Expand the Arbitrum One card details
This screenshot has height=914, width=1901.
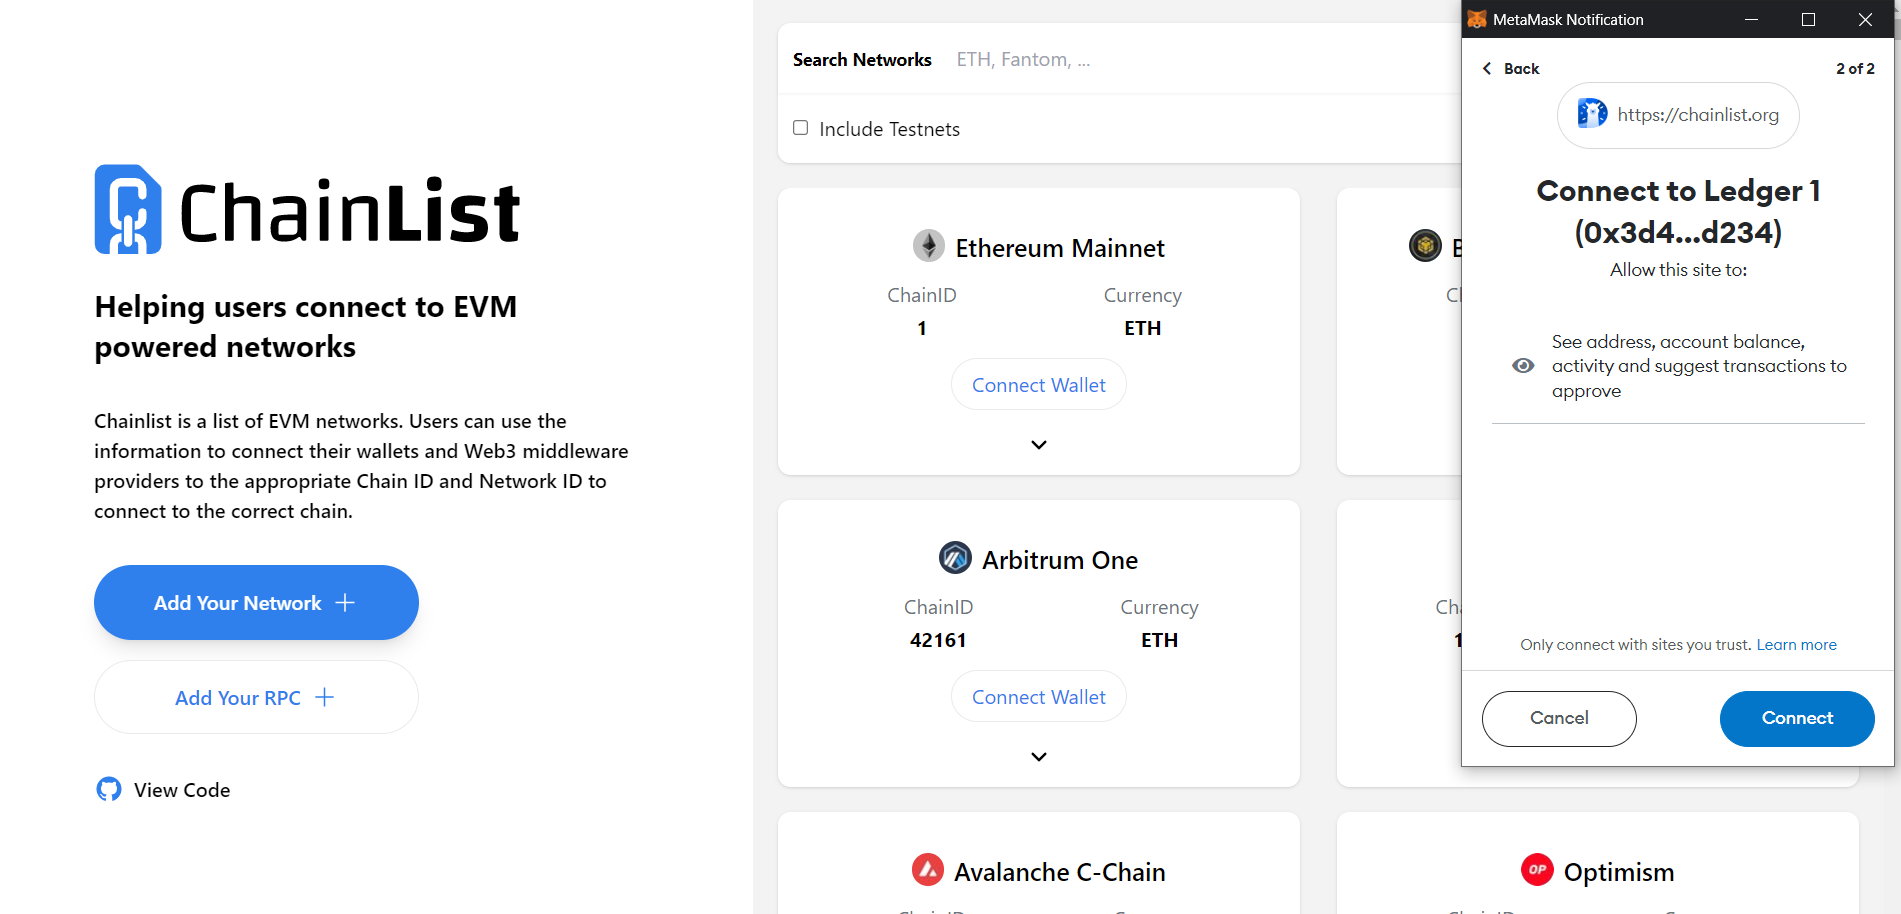(x=1039, y=757)
